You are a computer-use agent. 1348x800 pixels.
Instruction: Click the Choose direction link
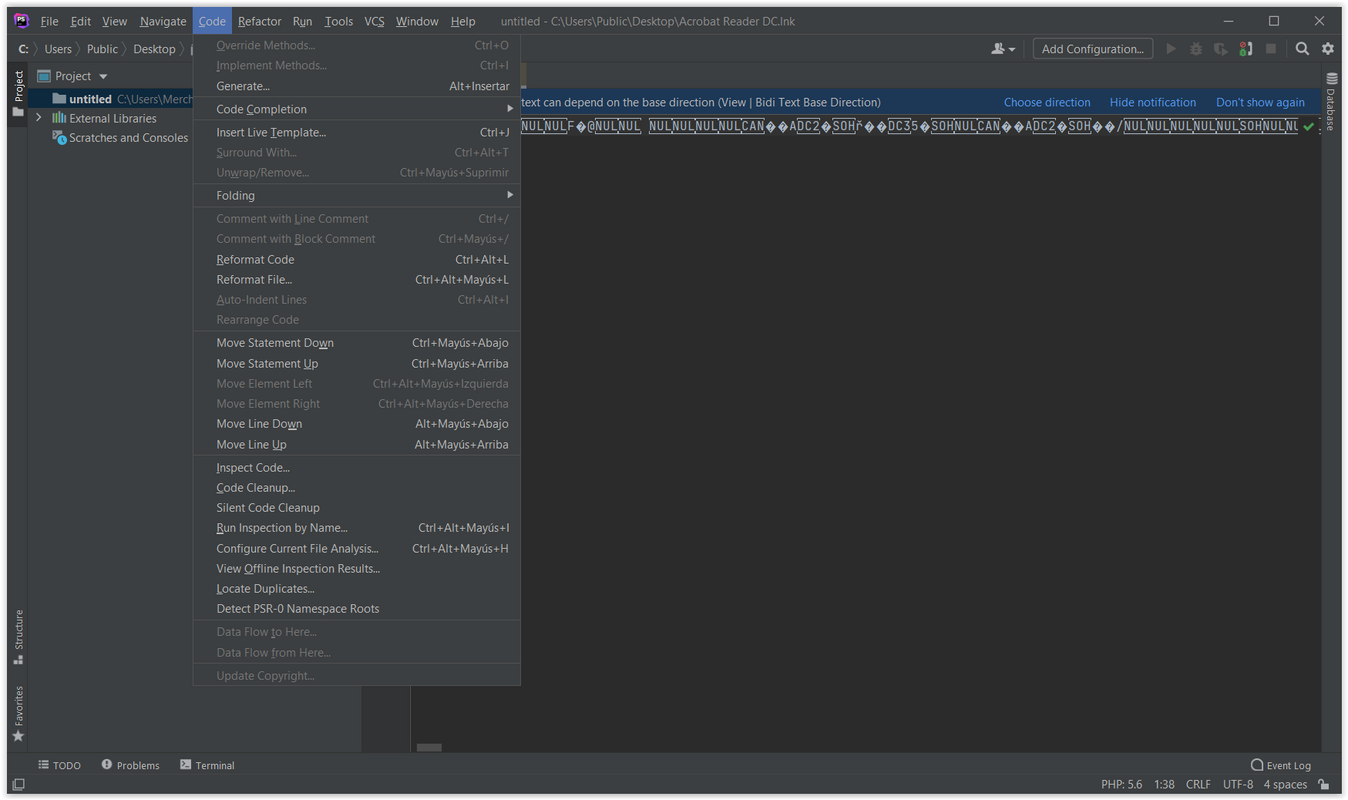coord(1047,102)
